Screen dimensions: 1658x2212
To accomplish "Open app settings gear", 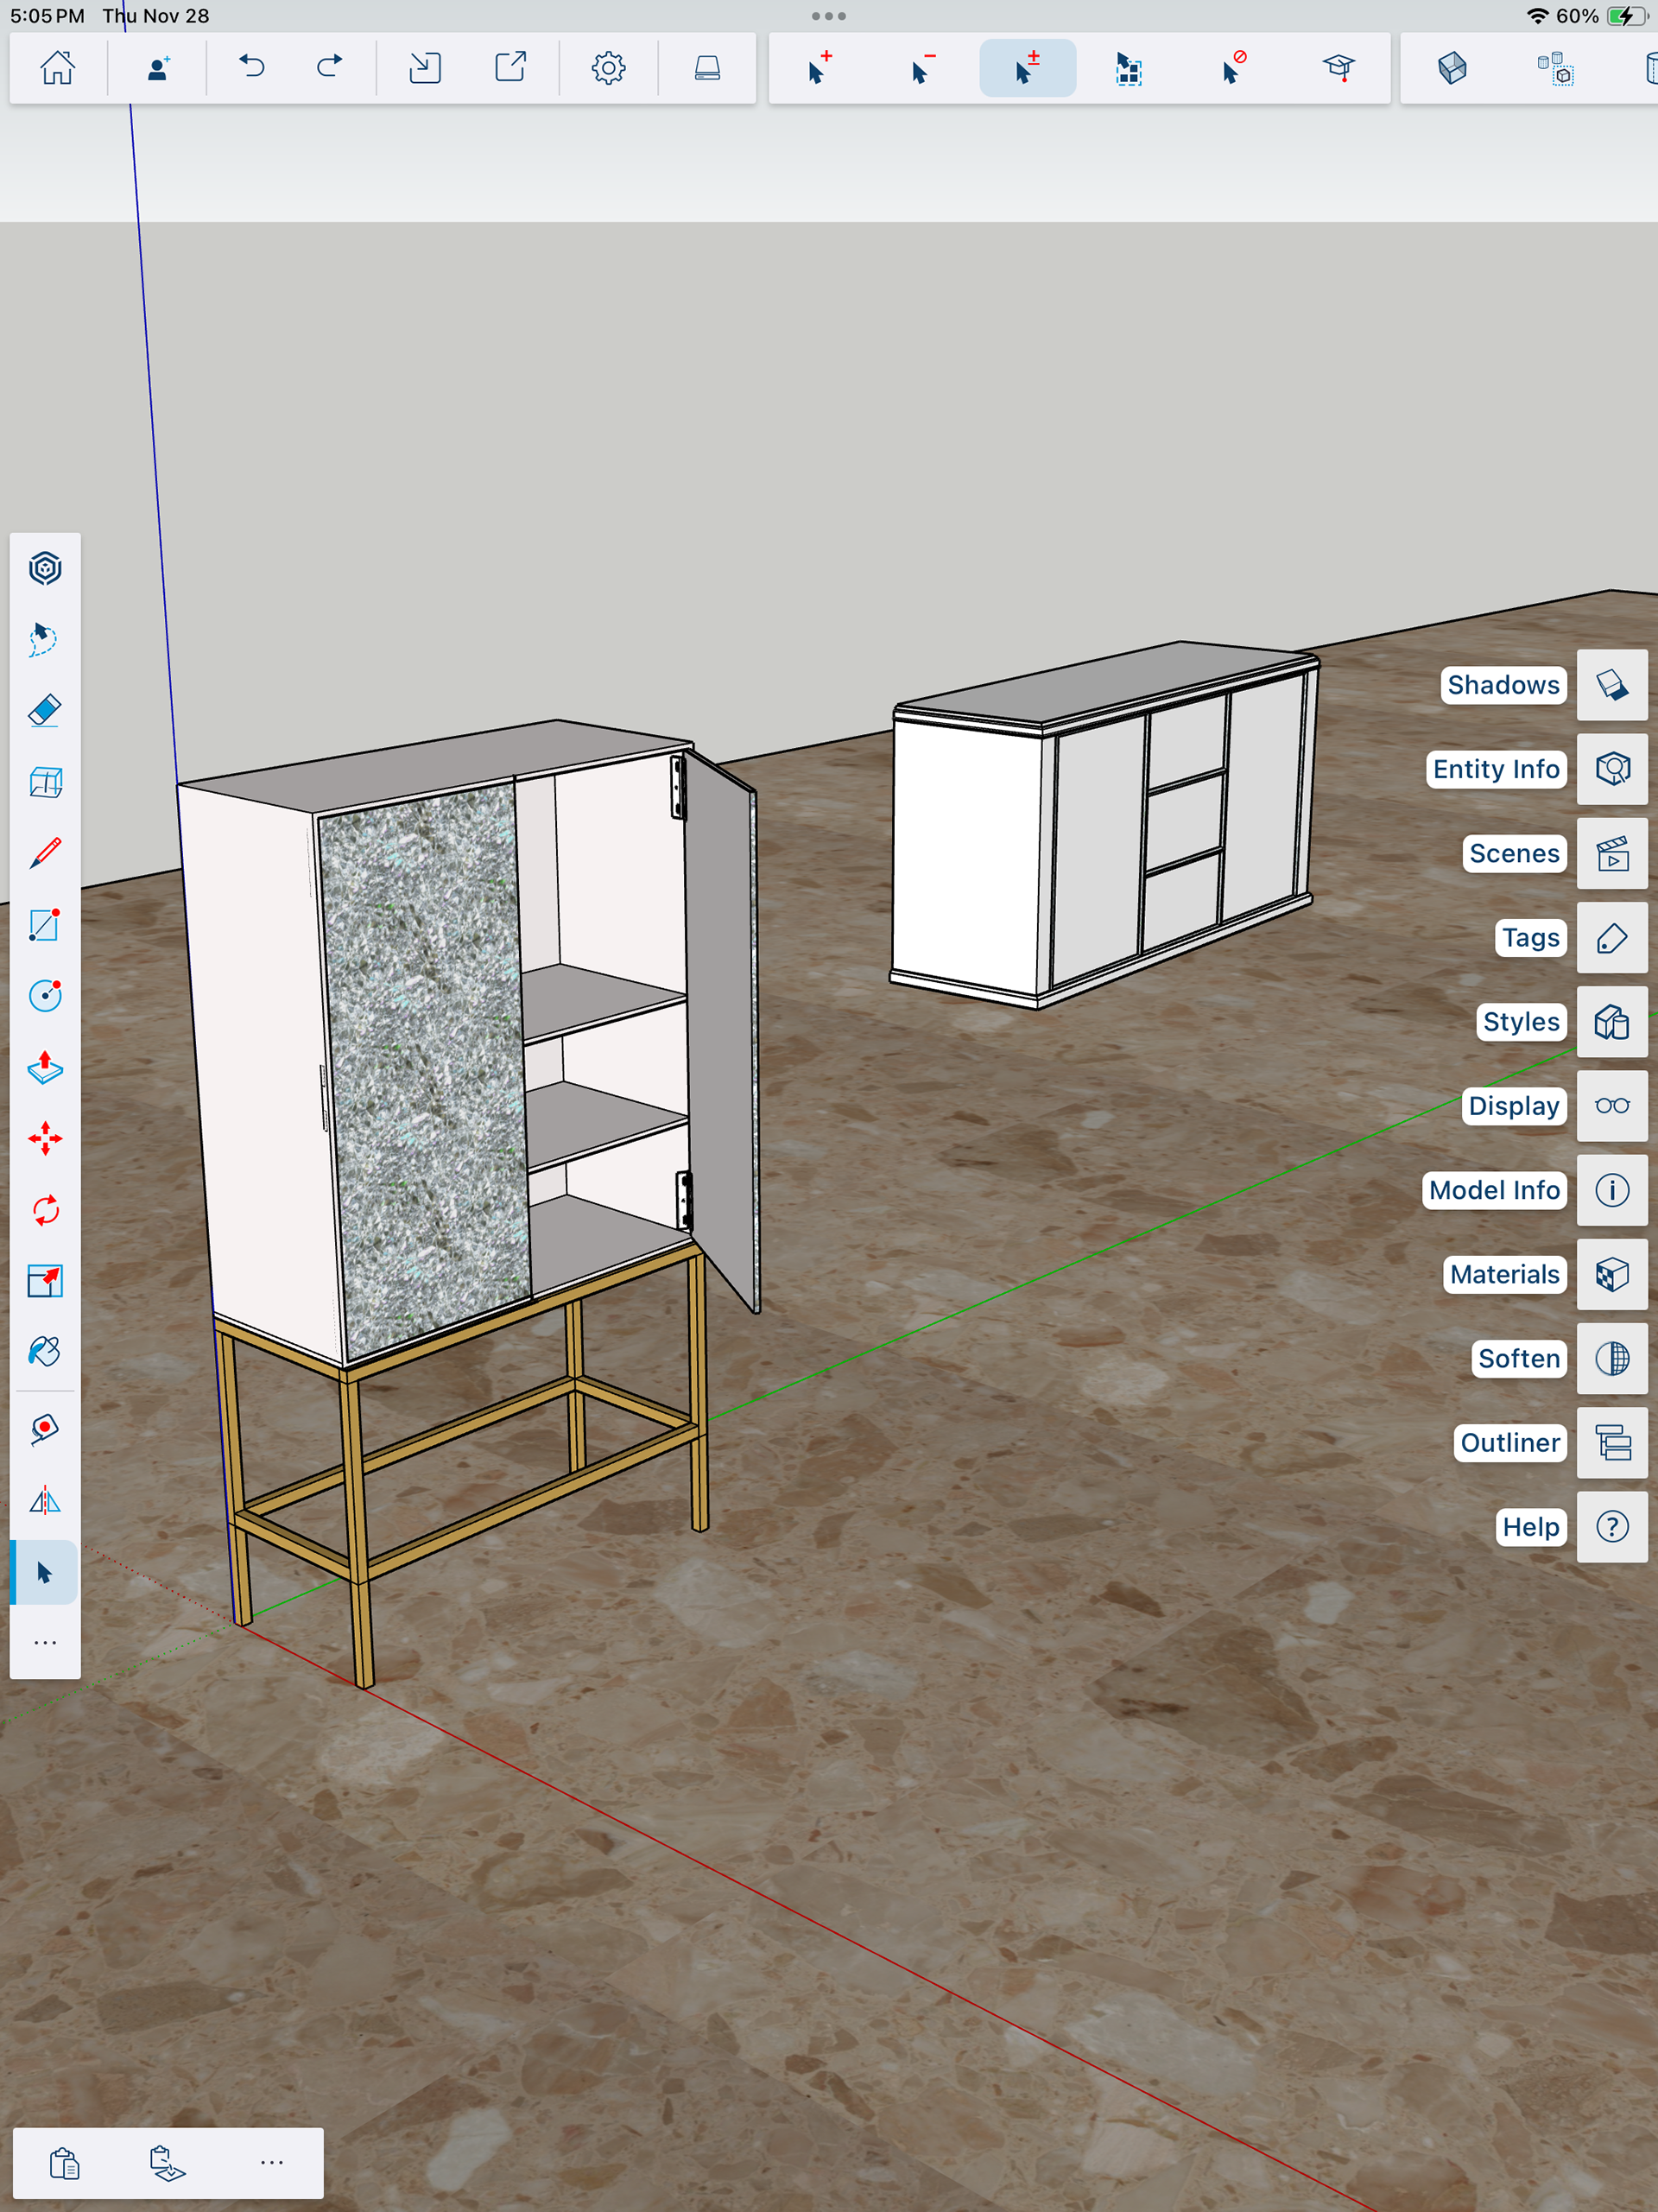I will 608,68.
